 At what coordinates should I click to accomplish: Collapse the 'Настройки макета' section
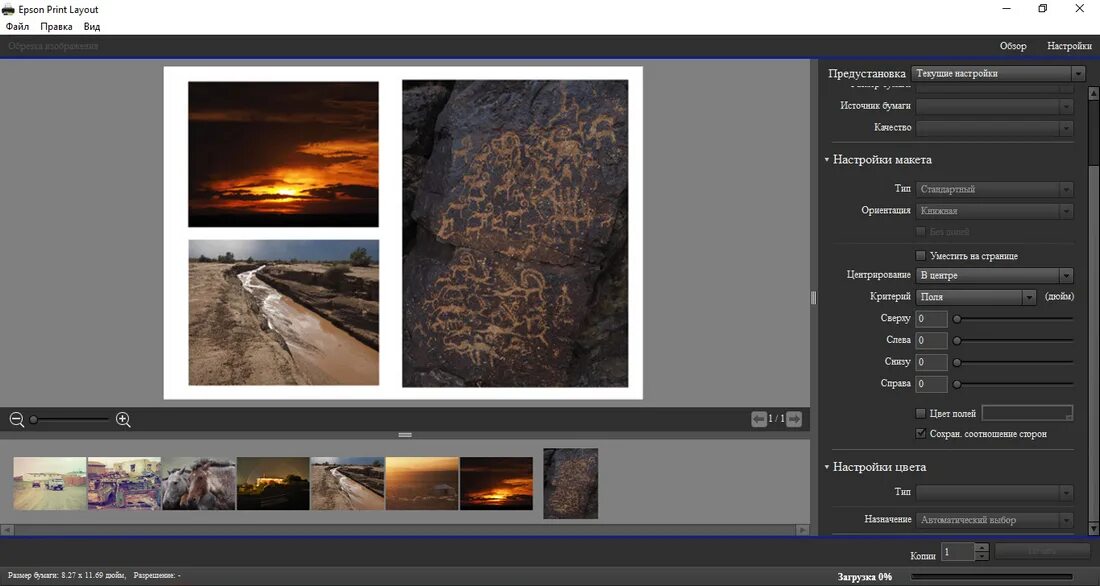[826, 160]
